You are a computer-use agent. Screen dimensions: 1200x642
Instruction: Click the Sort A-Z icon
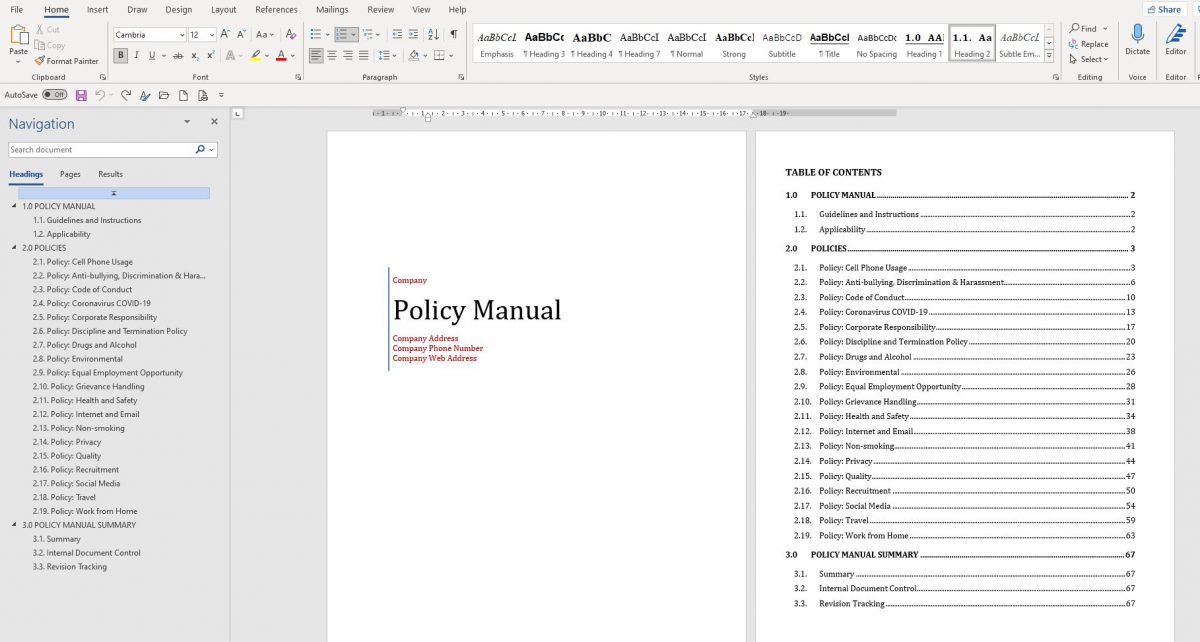(433, 35)
